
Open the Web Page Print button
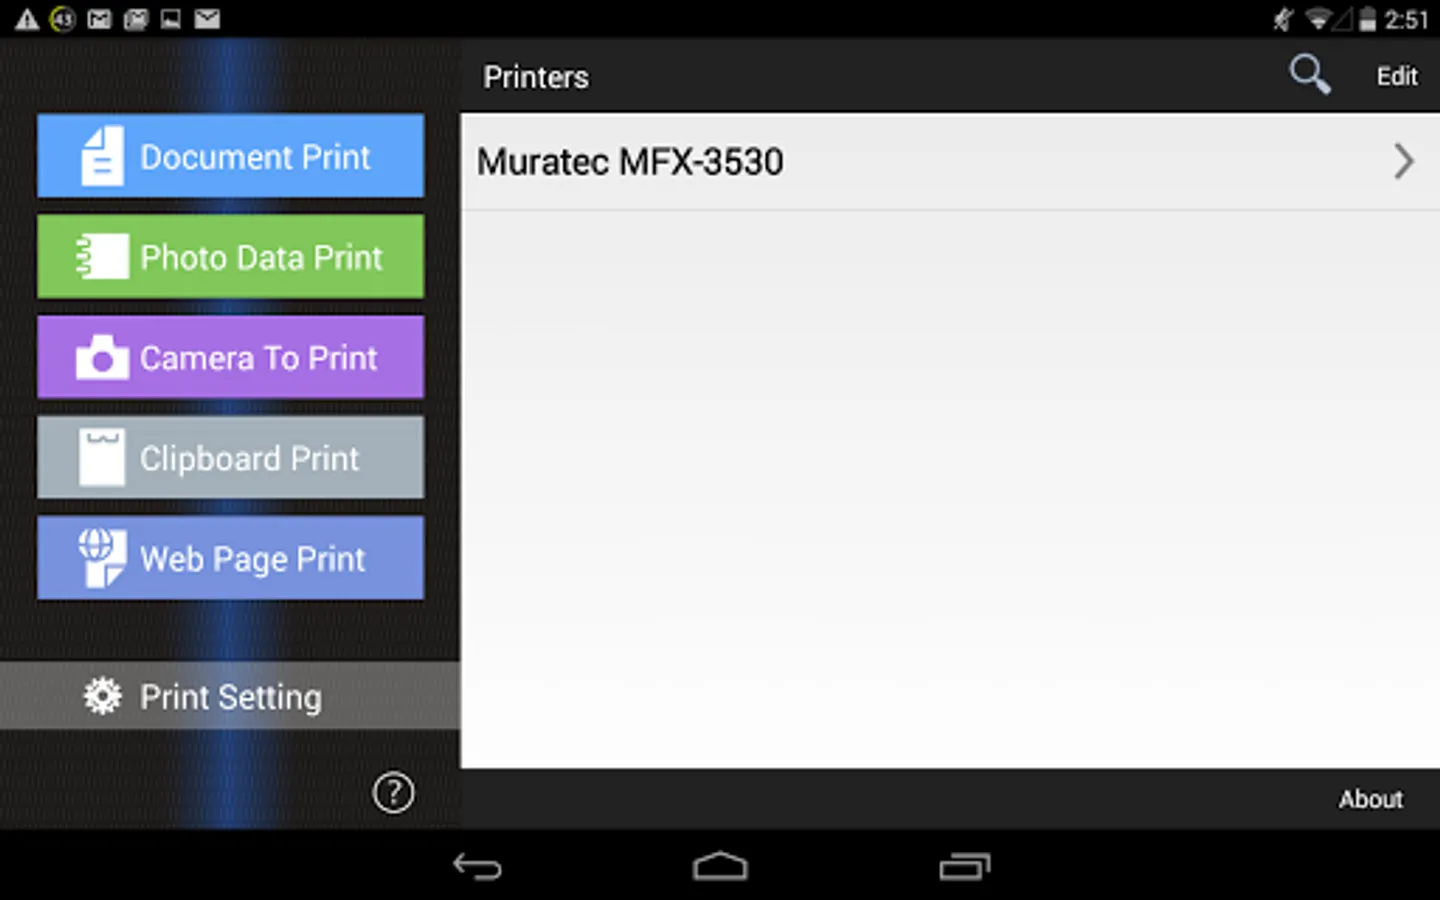230,558
